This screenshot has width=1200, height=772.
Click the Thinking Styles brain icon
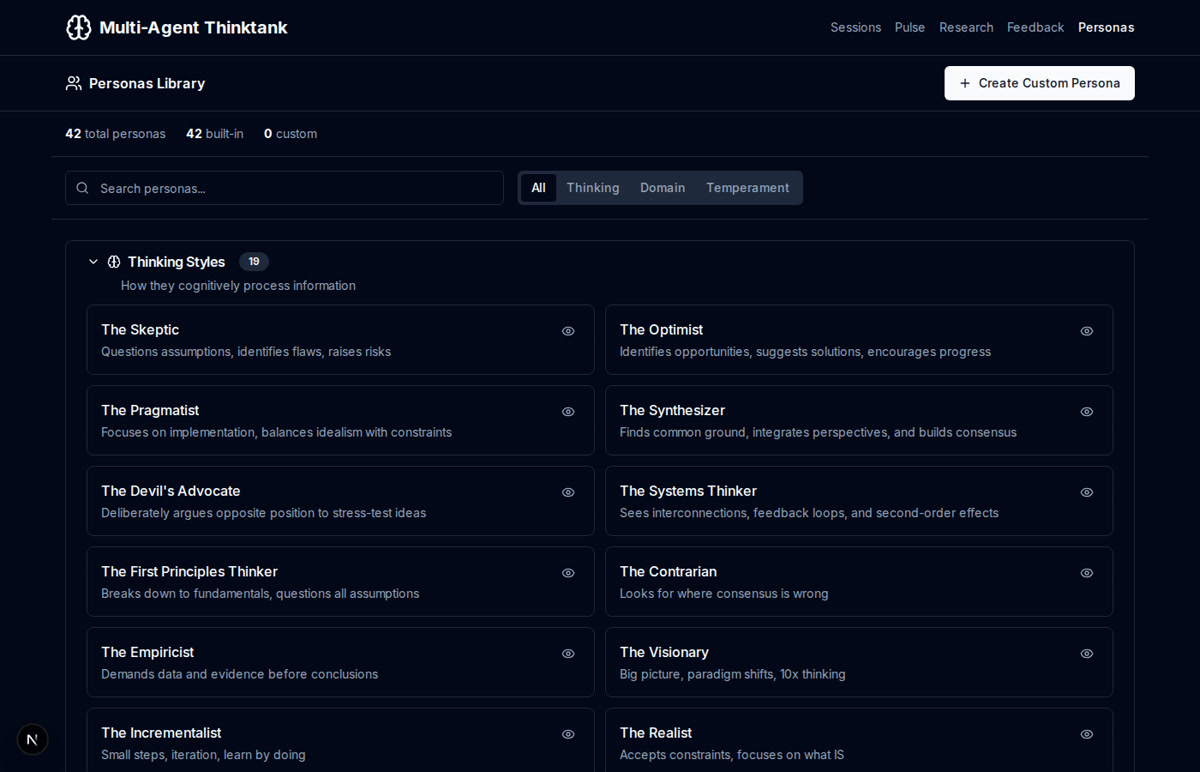click(114, 262)
